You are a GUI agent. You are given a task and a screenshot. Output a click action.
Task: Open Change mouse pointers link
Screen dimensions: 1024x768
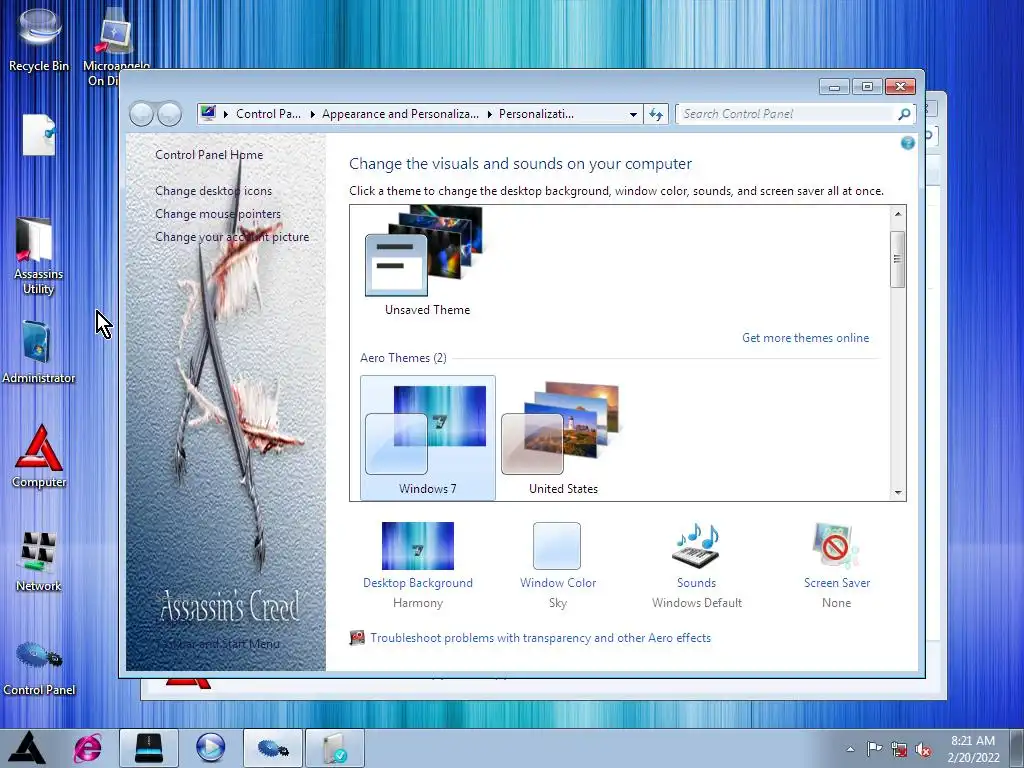coord(218,214)
